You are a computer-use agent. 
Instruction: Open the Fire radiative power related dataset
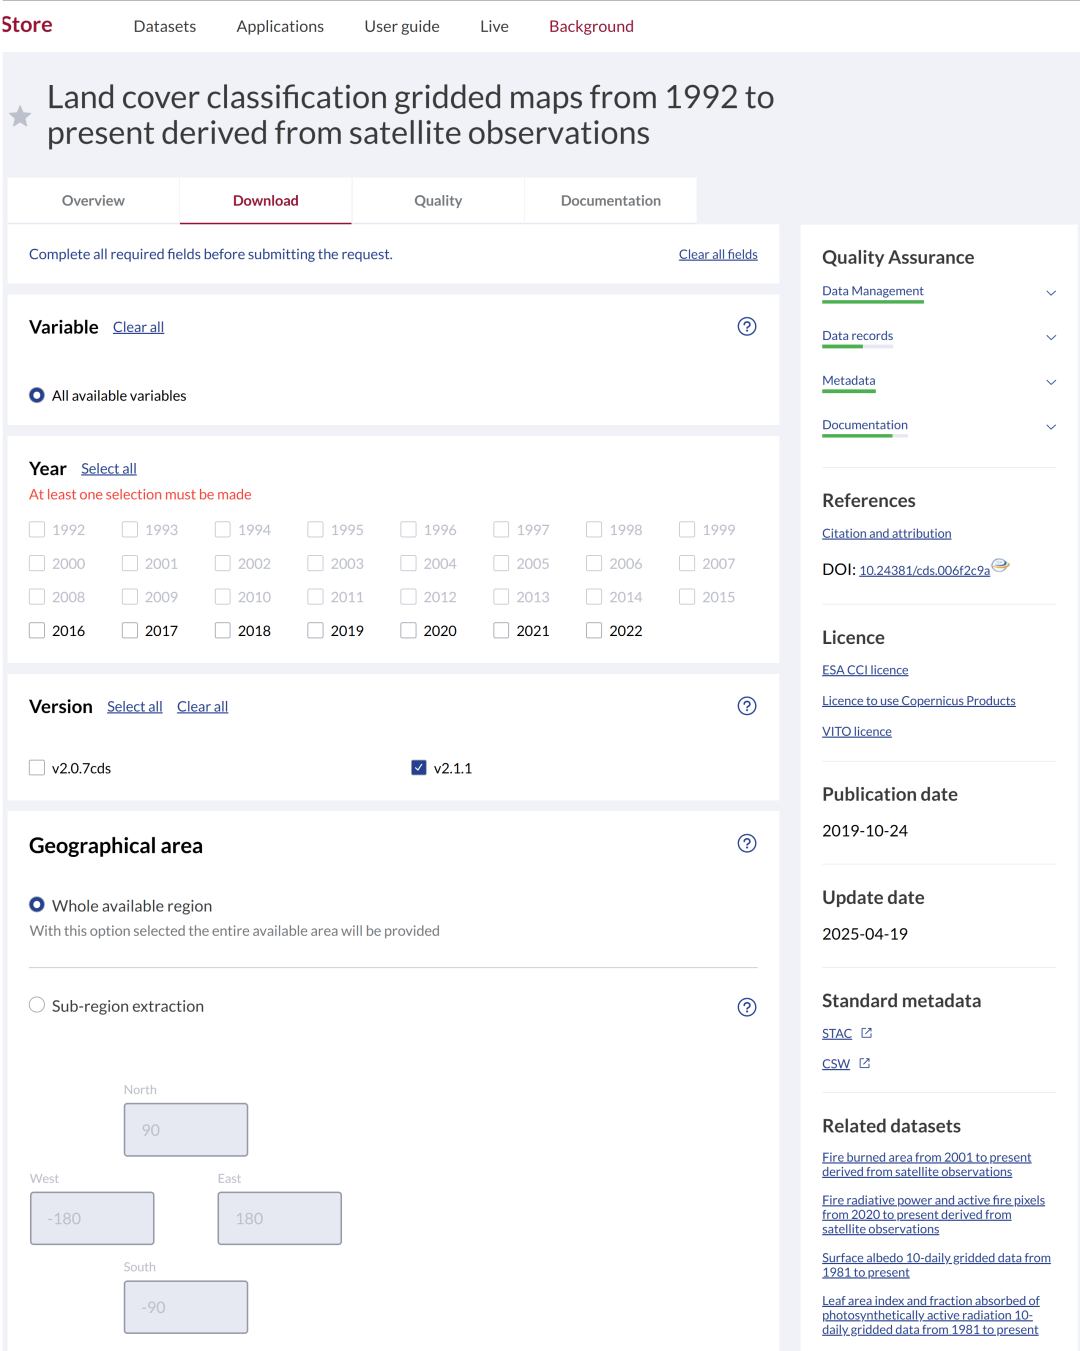click(x=933, y=1215)
